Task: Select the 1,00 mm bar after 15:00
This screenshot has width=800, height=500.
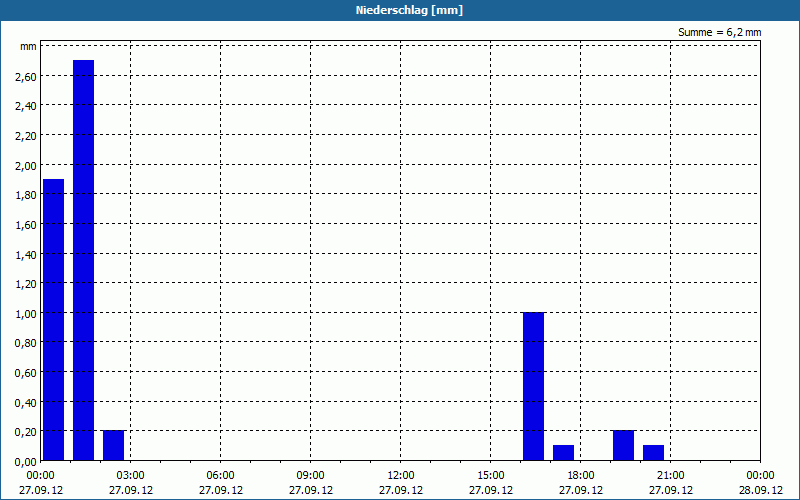Action: 533,386
